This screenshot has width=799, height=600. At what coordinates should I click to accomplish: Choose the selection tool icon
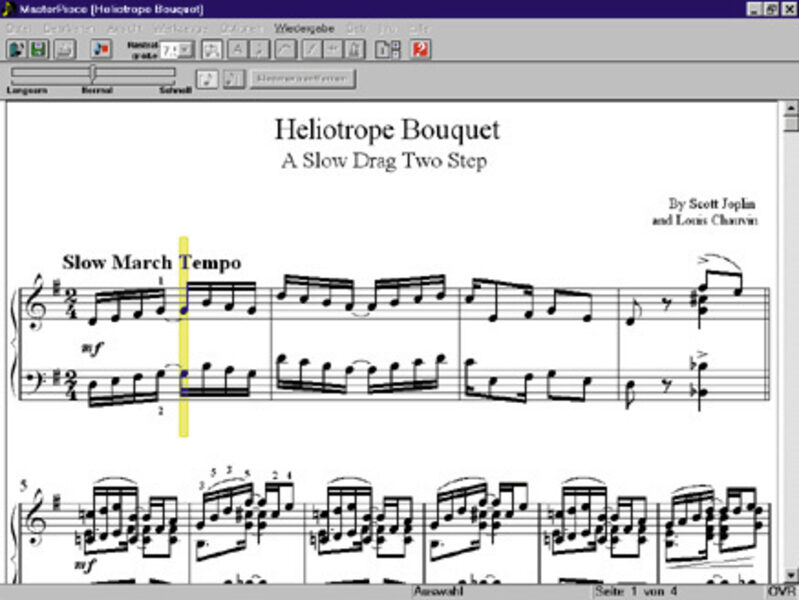212,49
